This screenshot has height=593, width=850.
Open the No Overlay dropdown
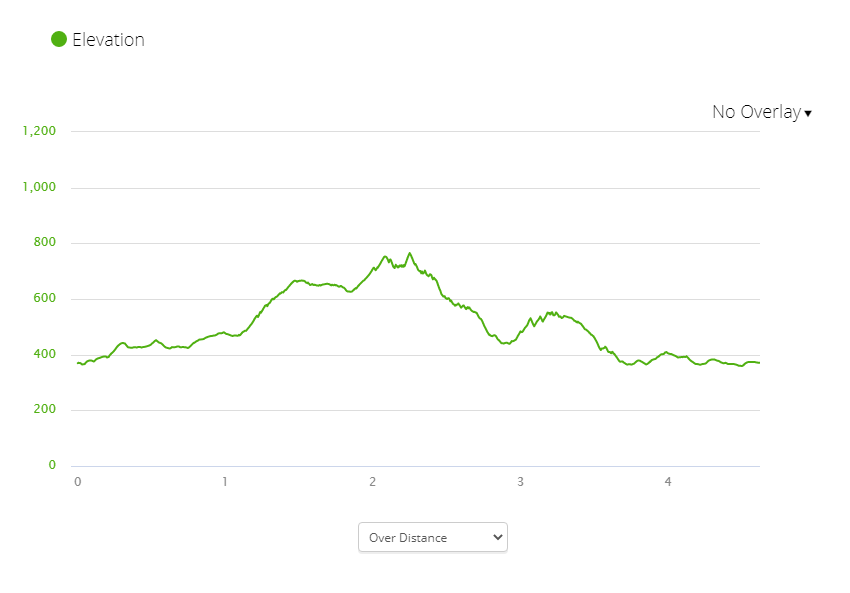[756, 112]
